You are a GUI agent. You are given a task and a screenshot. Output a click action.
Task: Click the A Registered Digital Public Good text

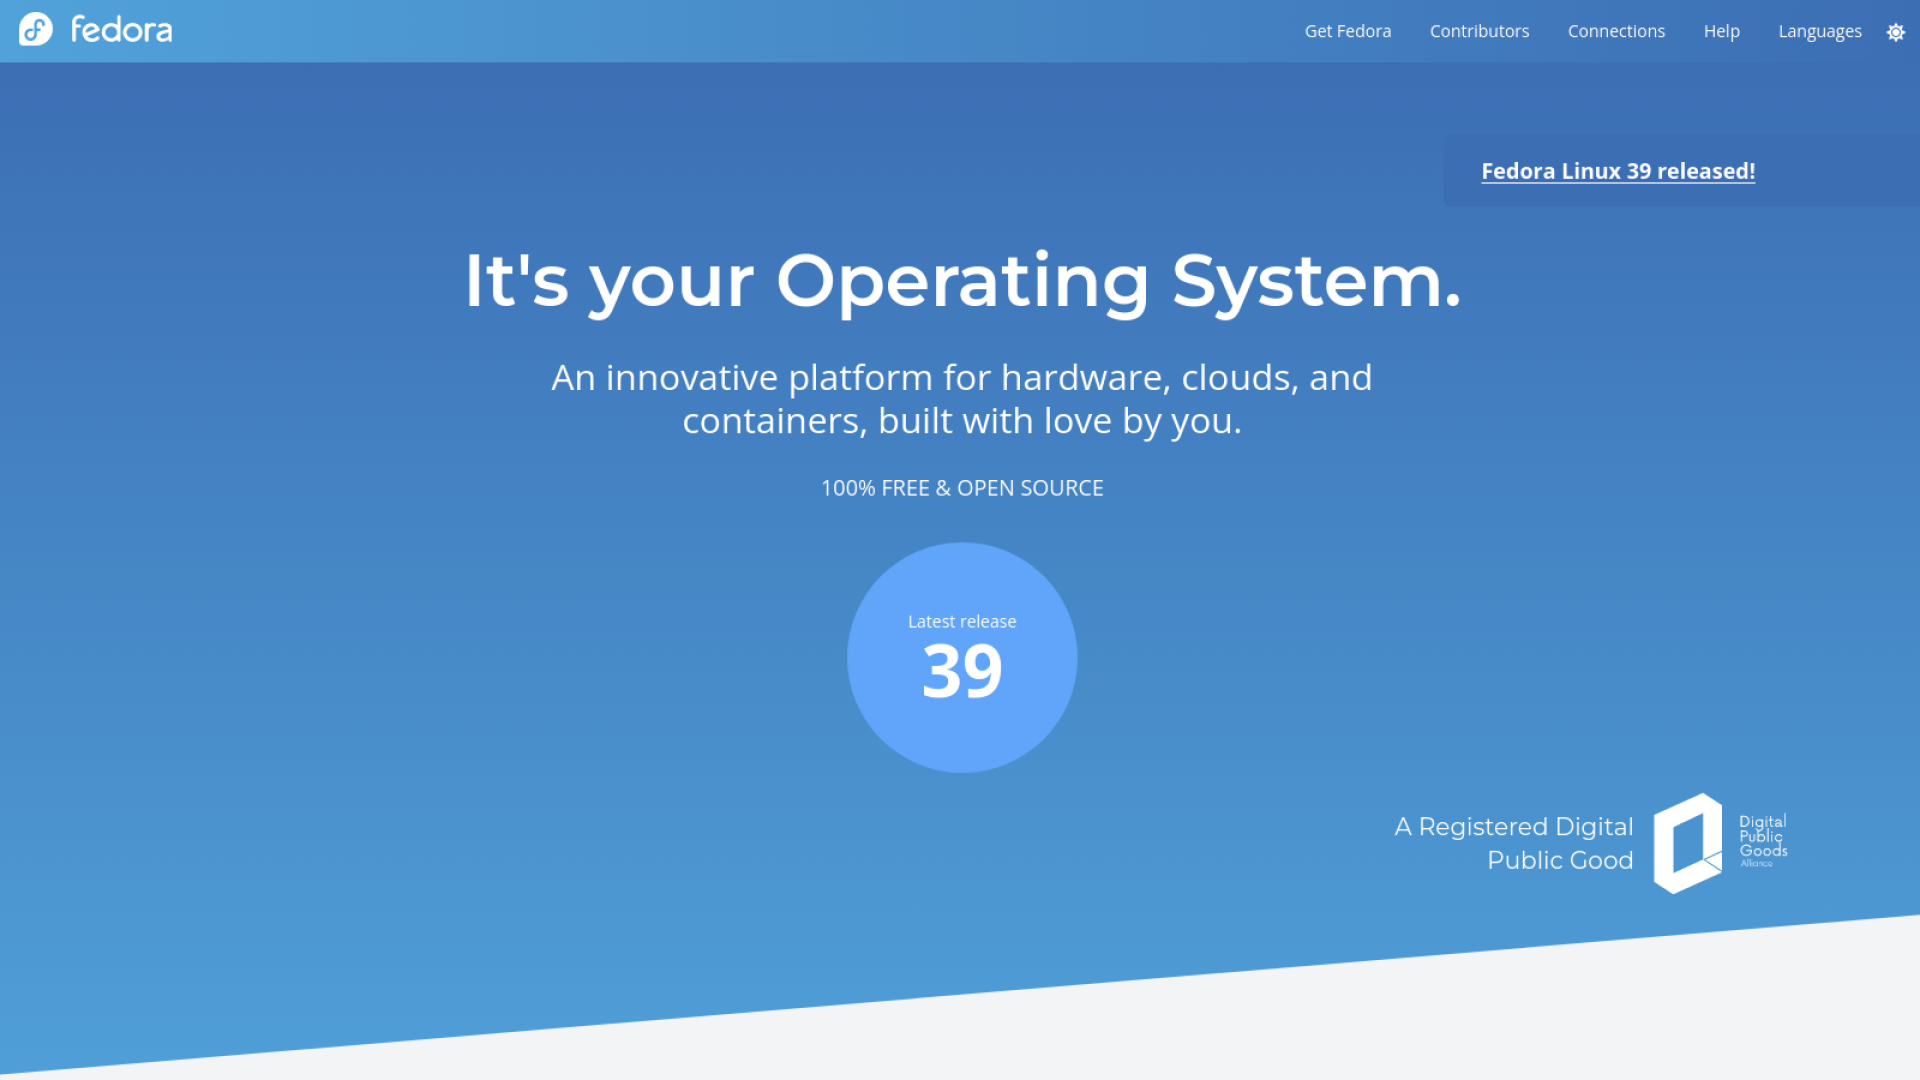(x=1513, y=842)
